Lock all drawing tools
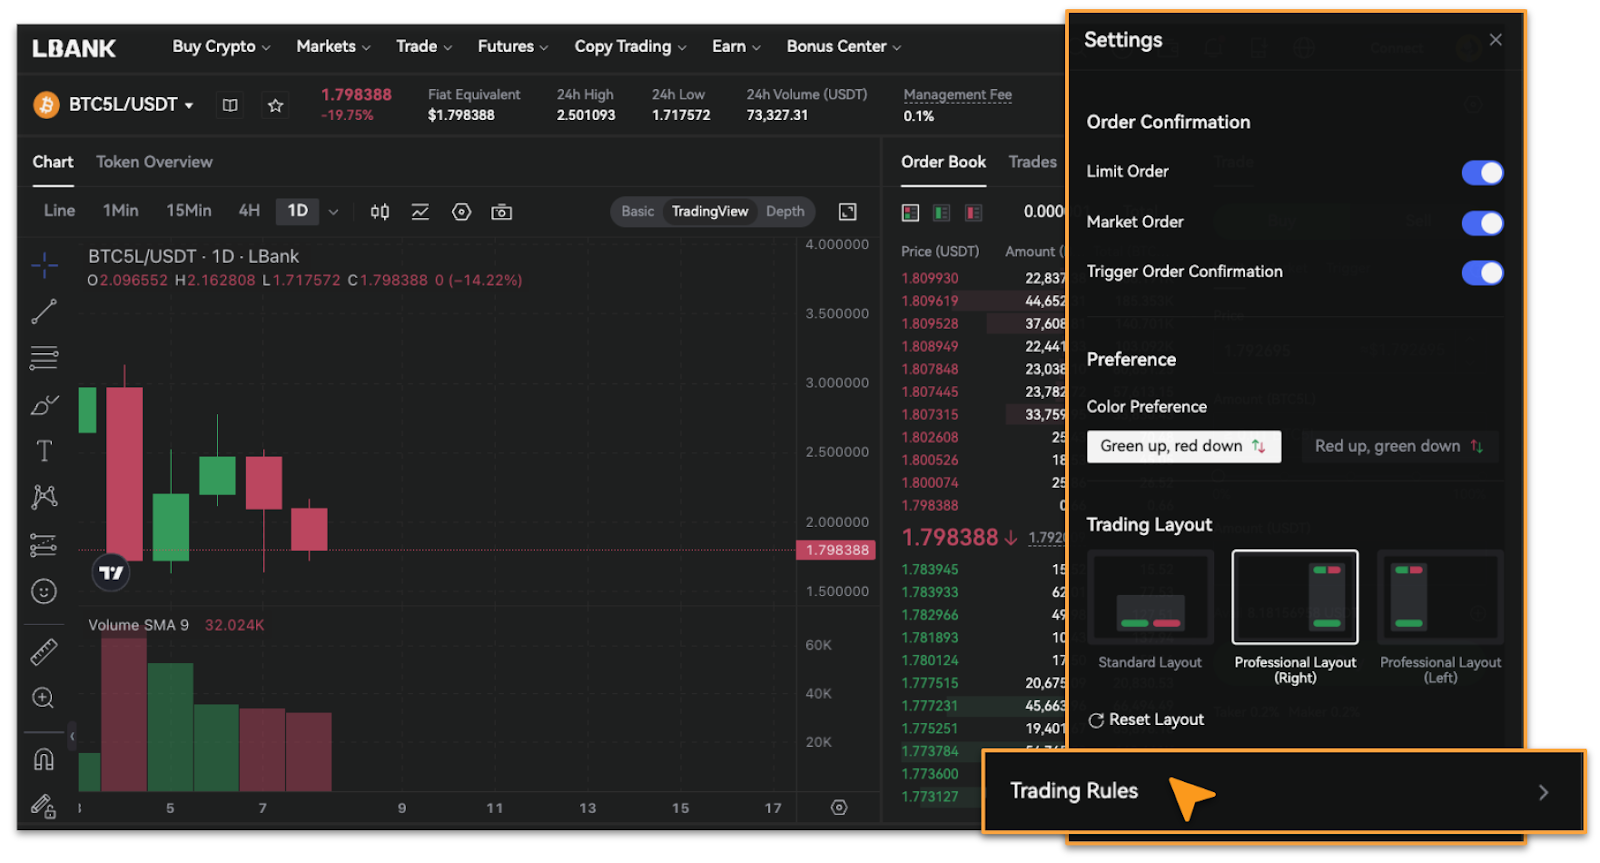The height and width of the screenshot is (863, 1600). [44, 806]
